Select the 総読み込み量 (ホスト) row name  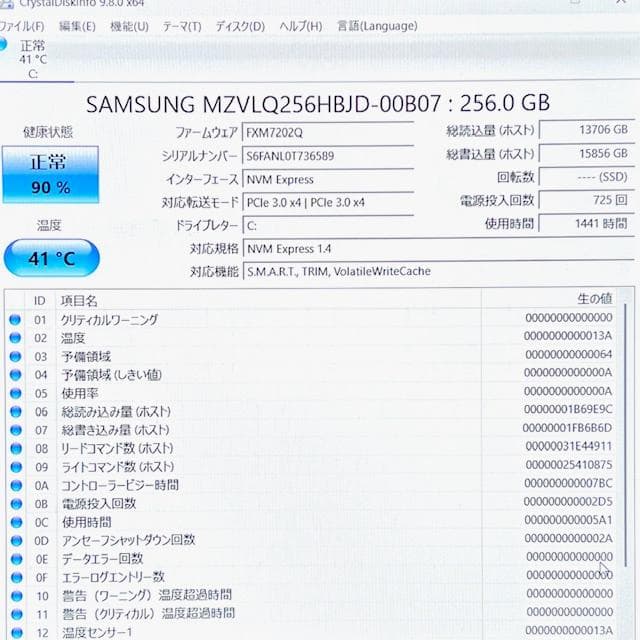click(x=116, y=412)
